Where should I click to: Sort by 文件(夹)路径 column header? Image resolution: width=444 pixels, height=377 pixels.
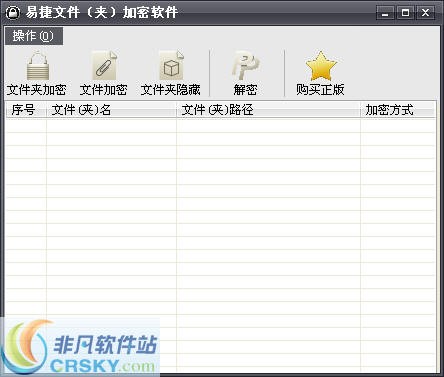(x=268, y=110)
